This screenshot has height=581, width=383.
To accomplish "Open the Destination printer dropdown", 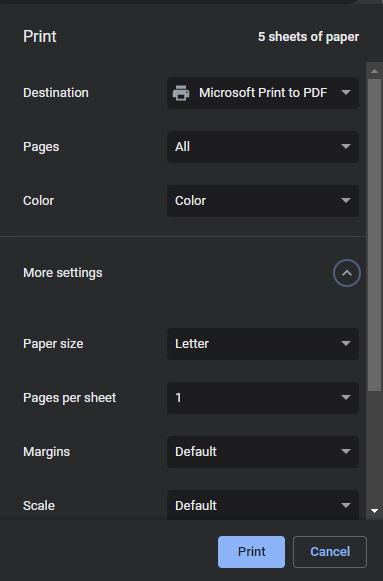I will pos(263,93).
